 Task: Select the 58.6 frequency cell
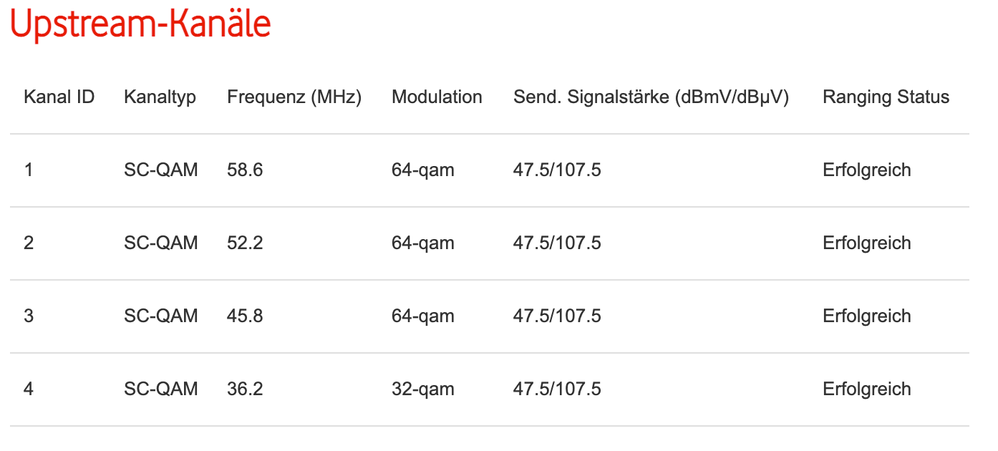pyautogui.click(x=245, y=170)
